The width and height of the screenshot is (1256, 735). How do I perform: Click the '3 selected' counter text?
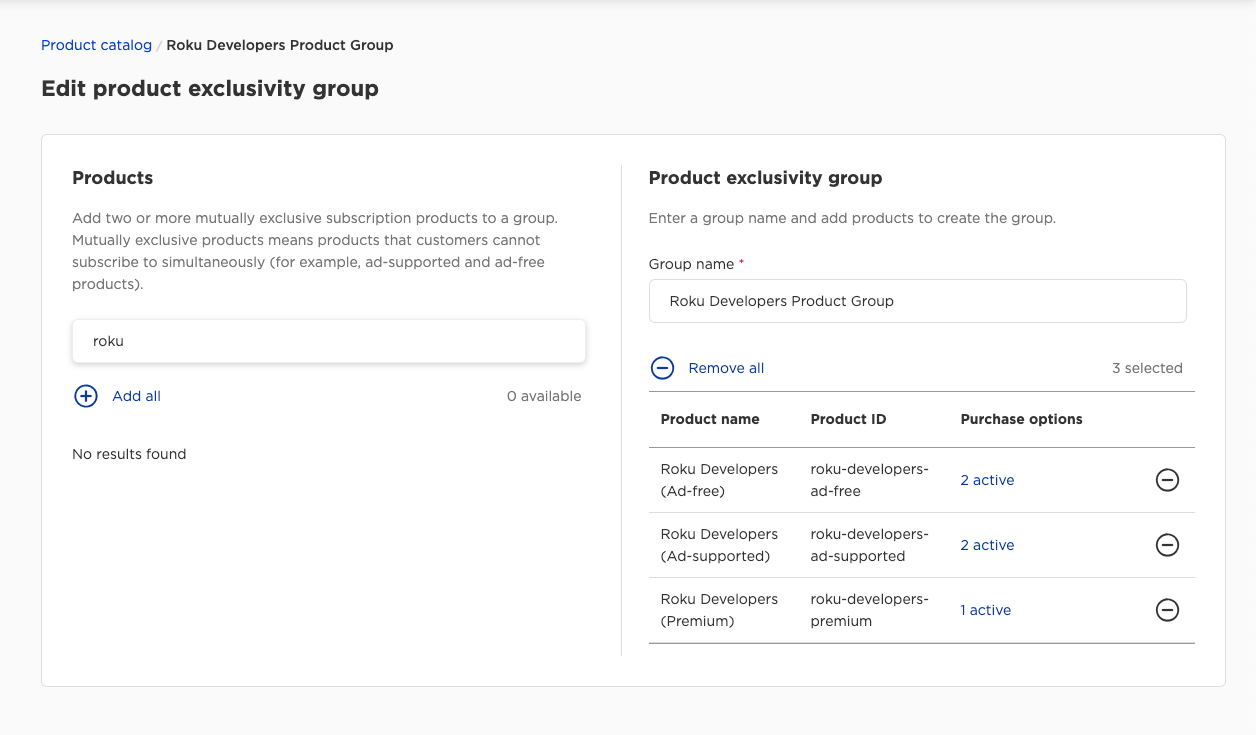[x=1146, y=368]
